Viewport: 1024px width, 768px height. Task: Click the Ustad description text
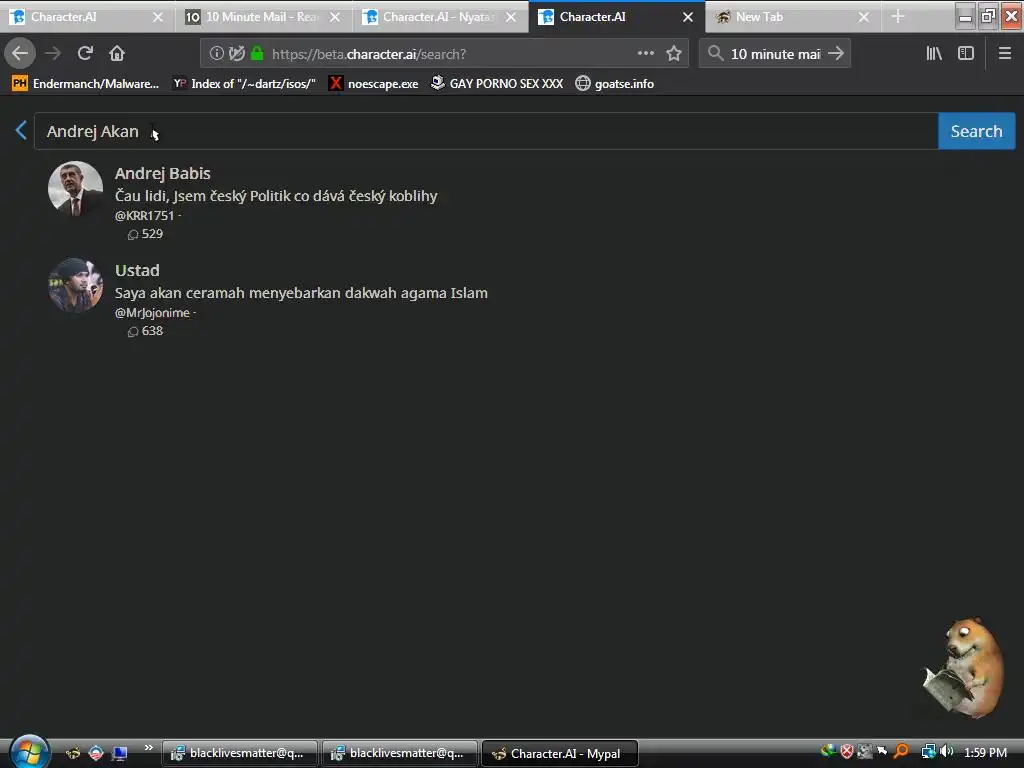click(301, 293)
